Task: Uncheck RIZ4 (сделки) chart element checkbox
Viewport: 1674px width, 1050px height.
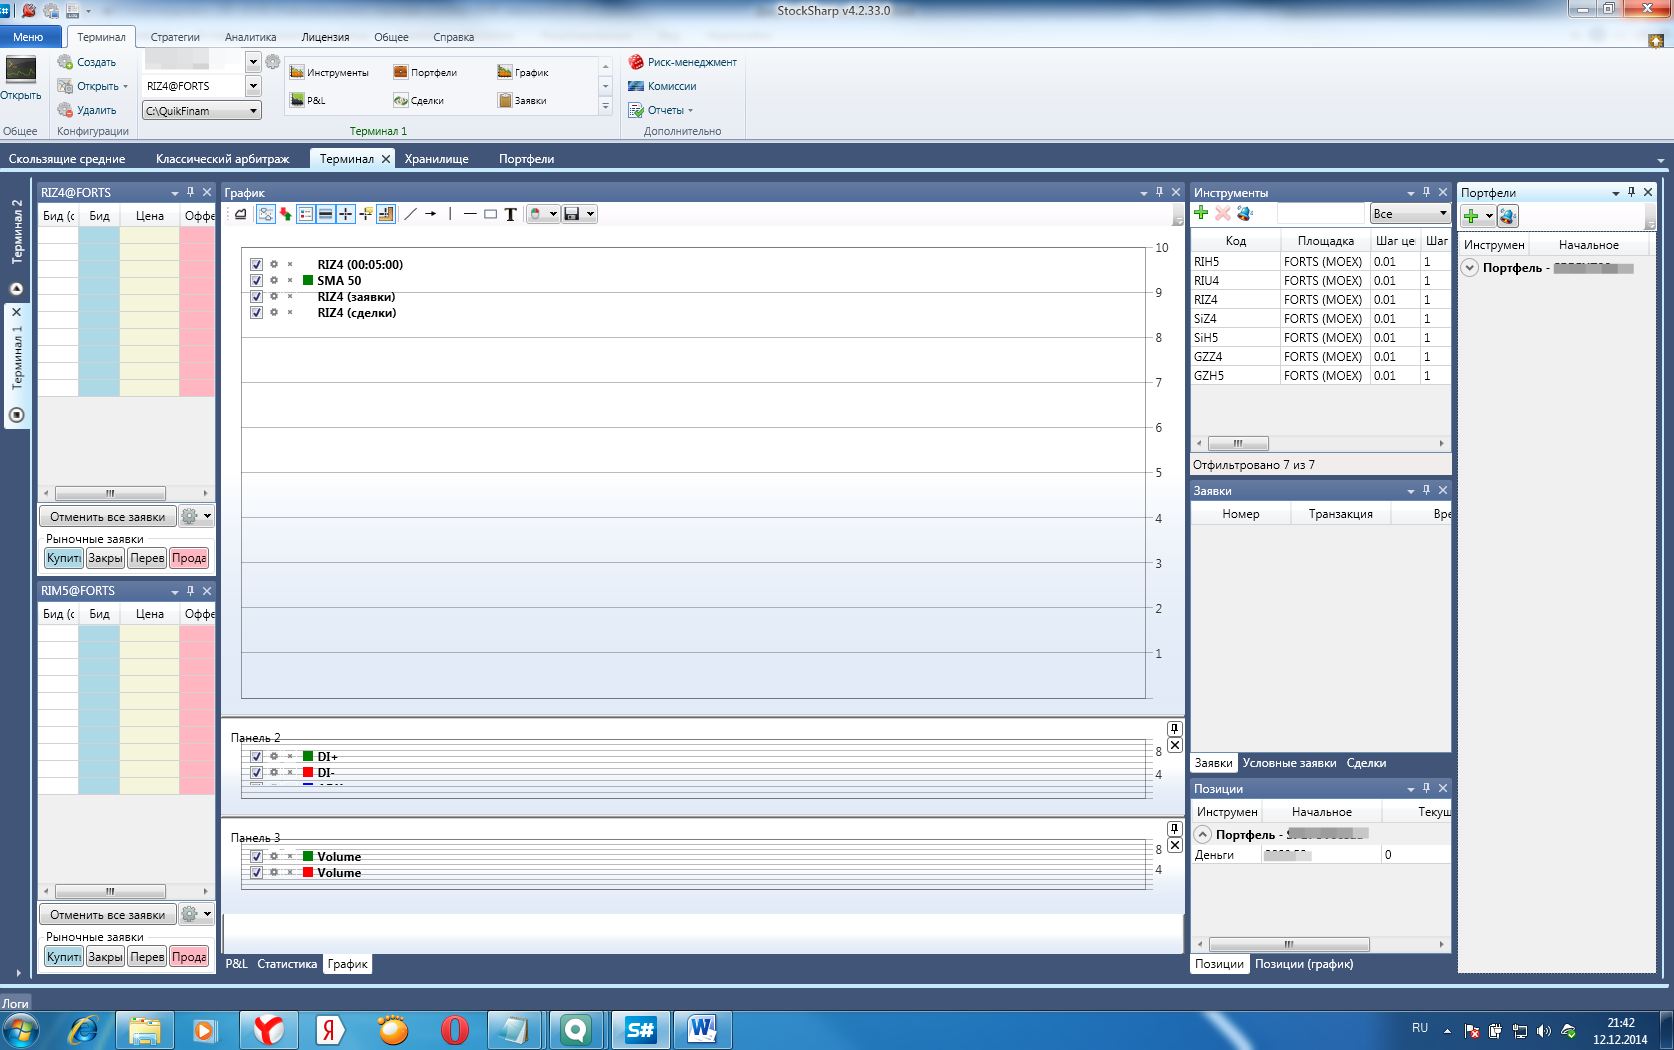Action: 256,313
